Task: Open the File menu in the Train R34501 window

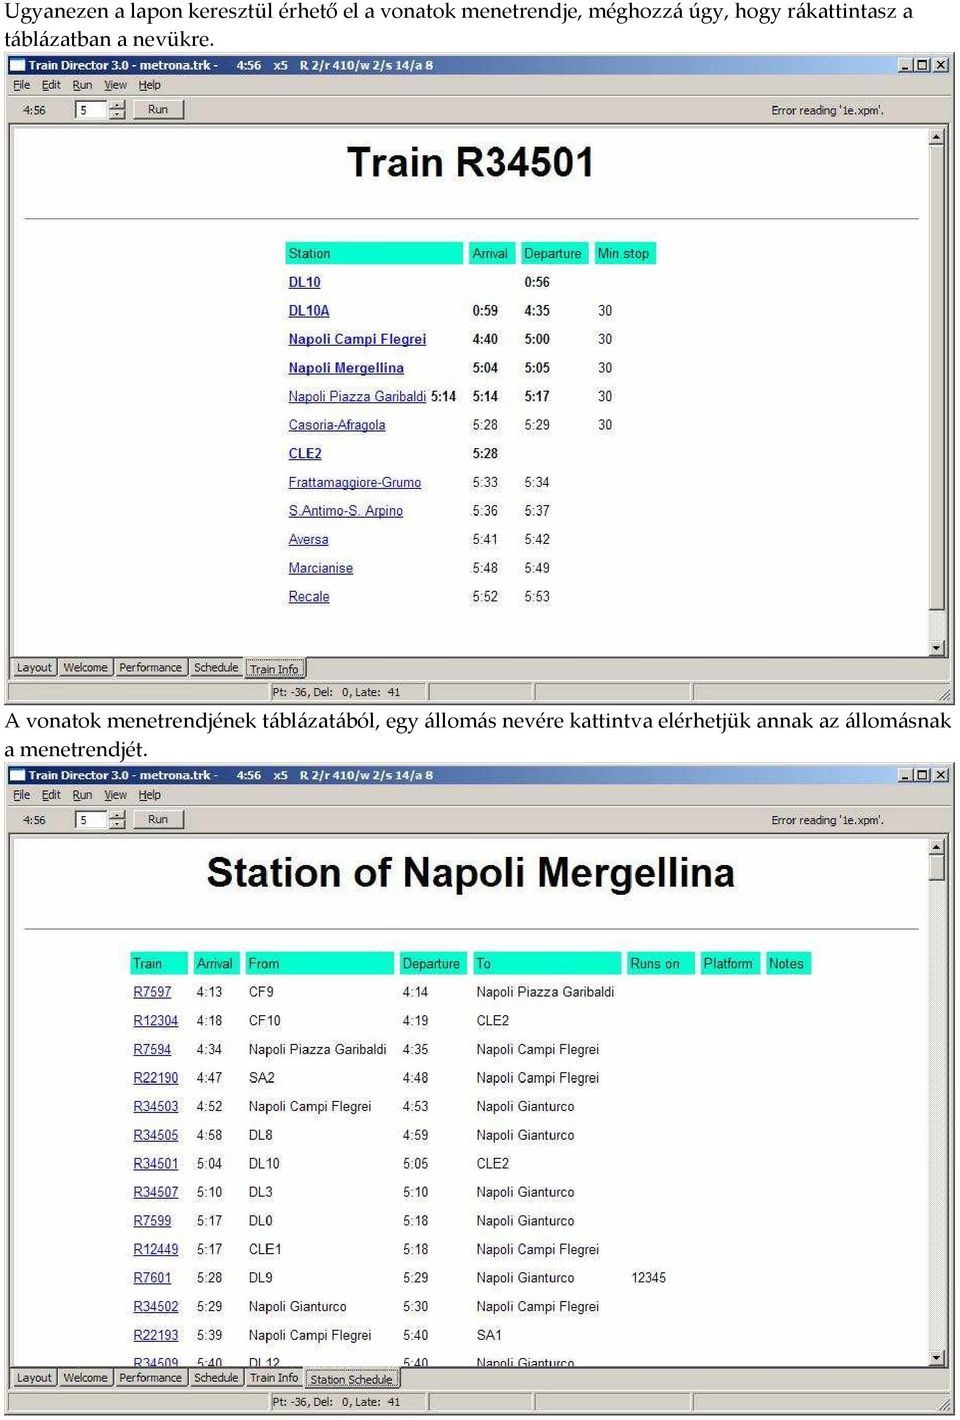Action: tap(22, 85)
